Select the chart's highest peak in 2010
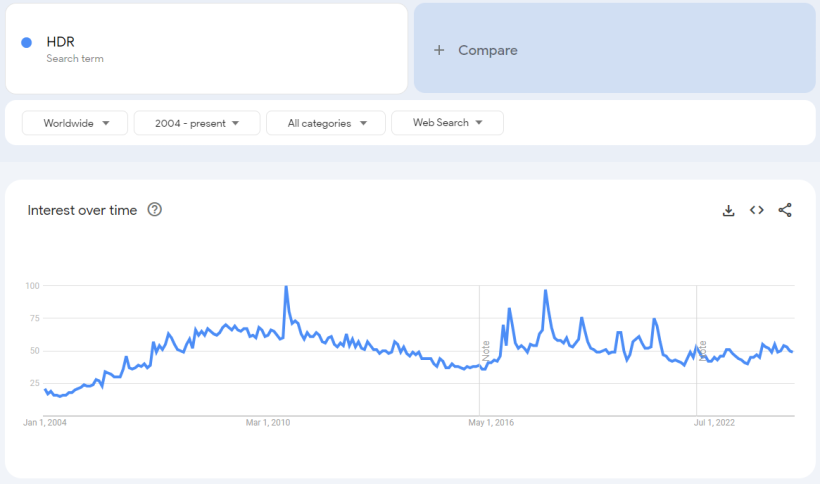 click(286, 287)
